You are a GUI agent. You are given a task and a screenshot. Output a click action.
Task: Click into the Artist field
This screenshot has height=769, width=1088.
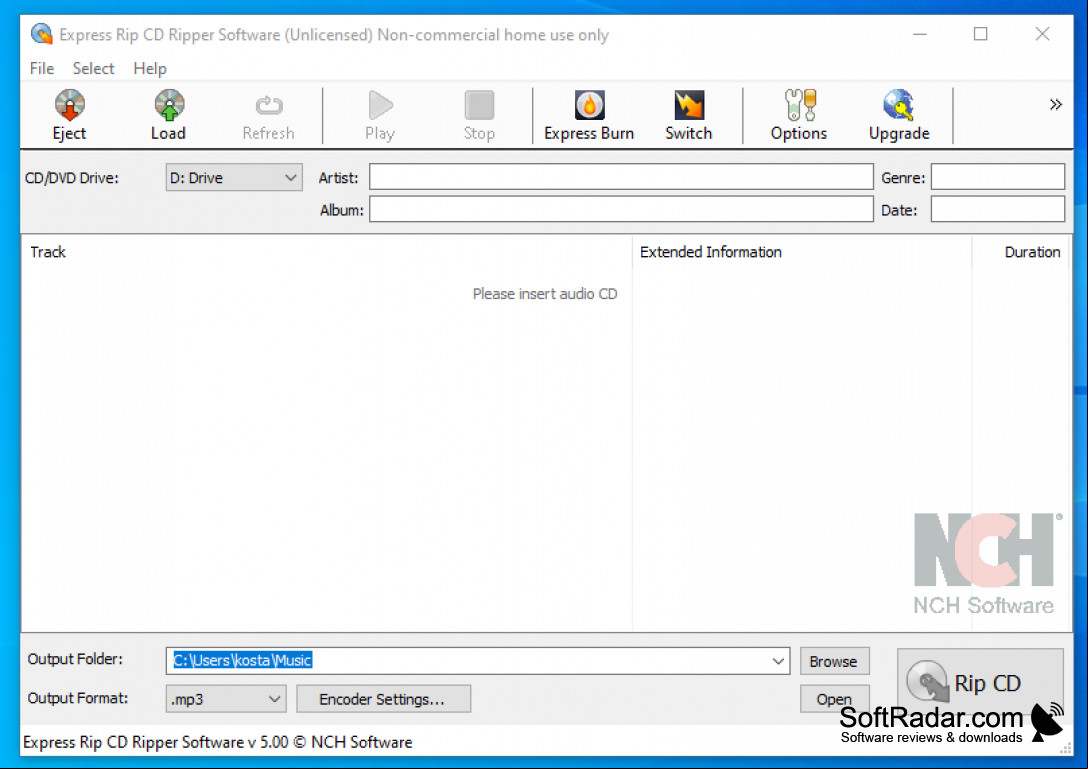pyautogui.click(x=621, y=177)
